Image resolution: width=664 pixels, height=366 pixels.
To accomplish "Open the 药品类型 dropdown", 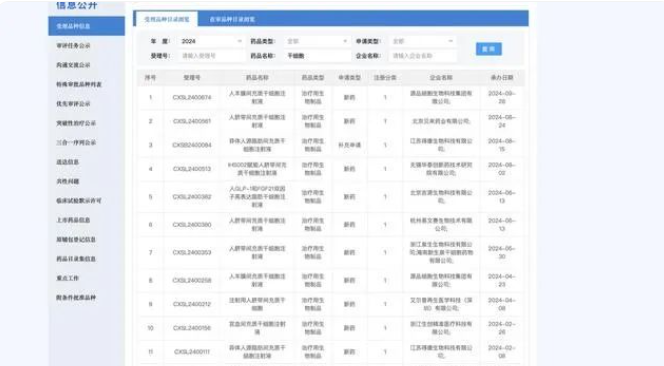I will (317, 41).
